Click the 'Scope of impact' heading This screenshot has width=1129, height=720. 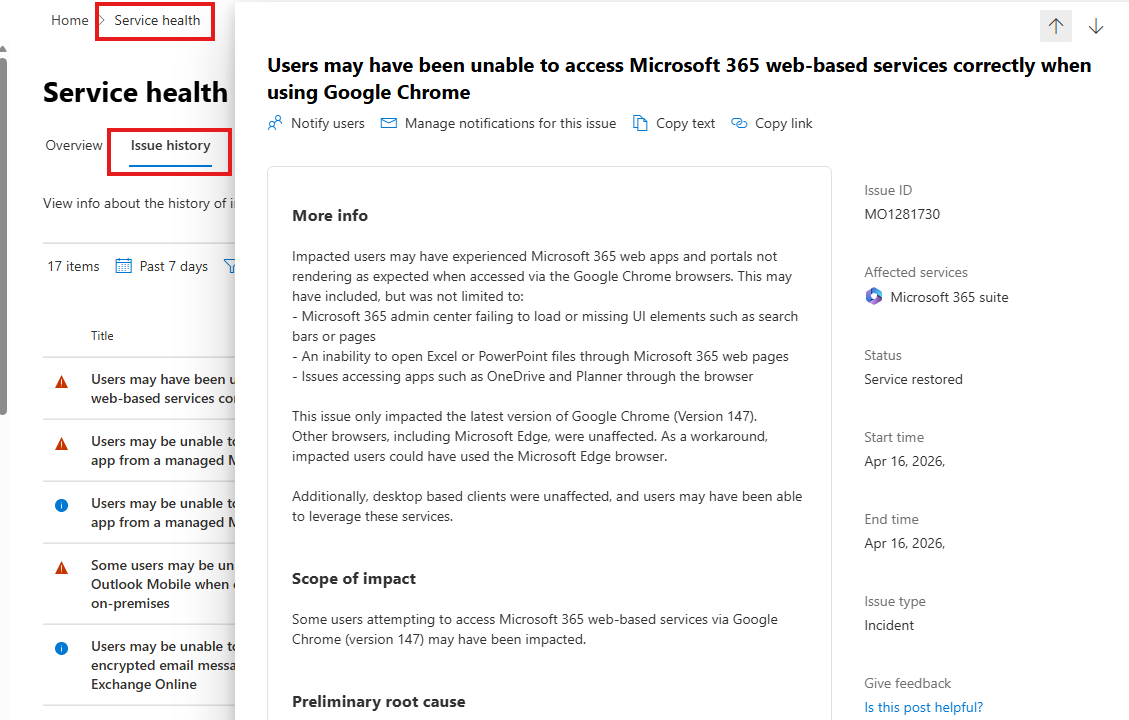click(x=354, y=578)
